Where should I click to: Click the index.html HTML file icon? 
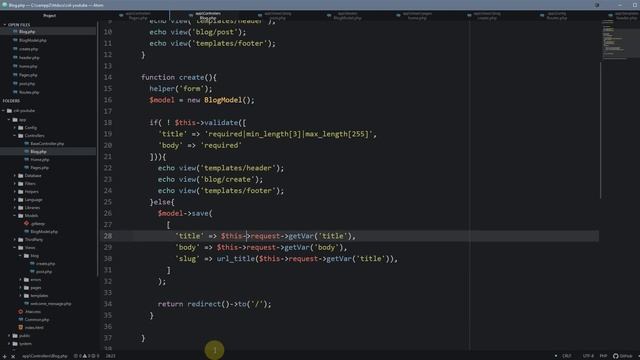coord(21,327)
